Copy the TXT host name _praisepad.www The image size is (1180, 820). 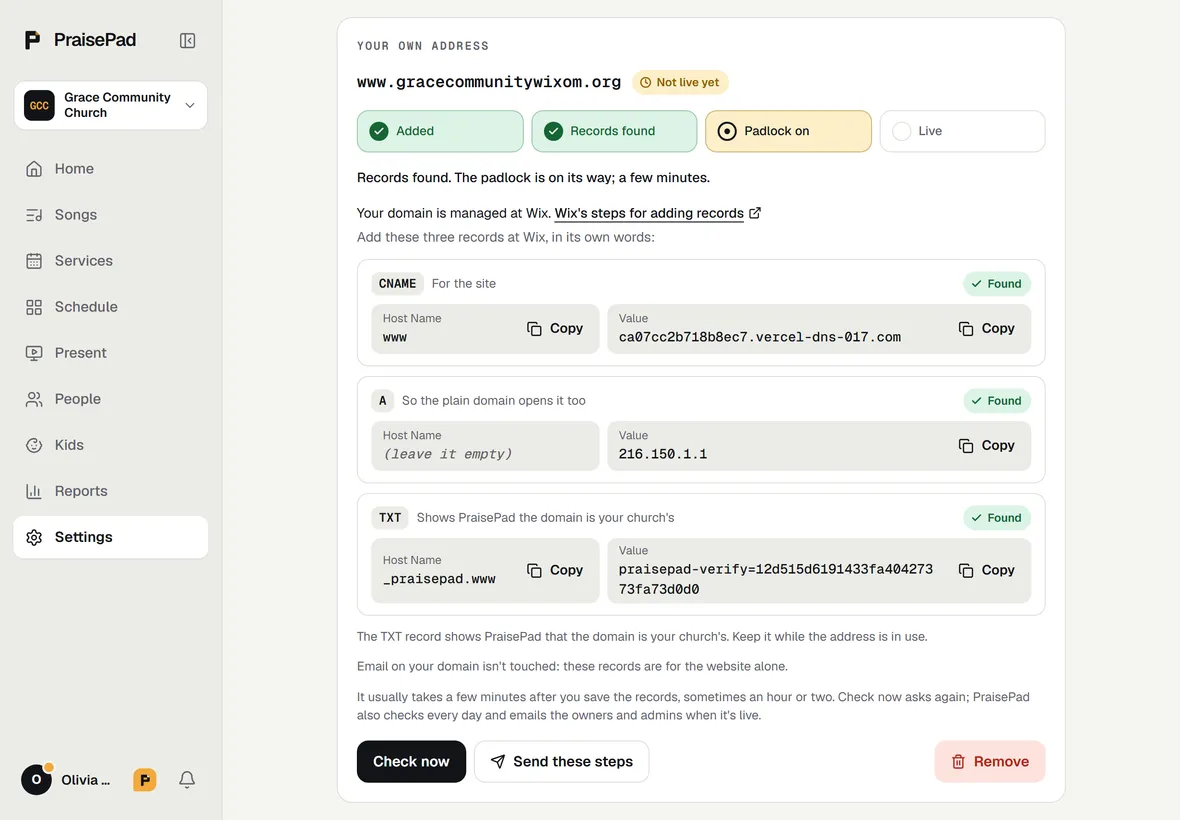click(555, 570)
